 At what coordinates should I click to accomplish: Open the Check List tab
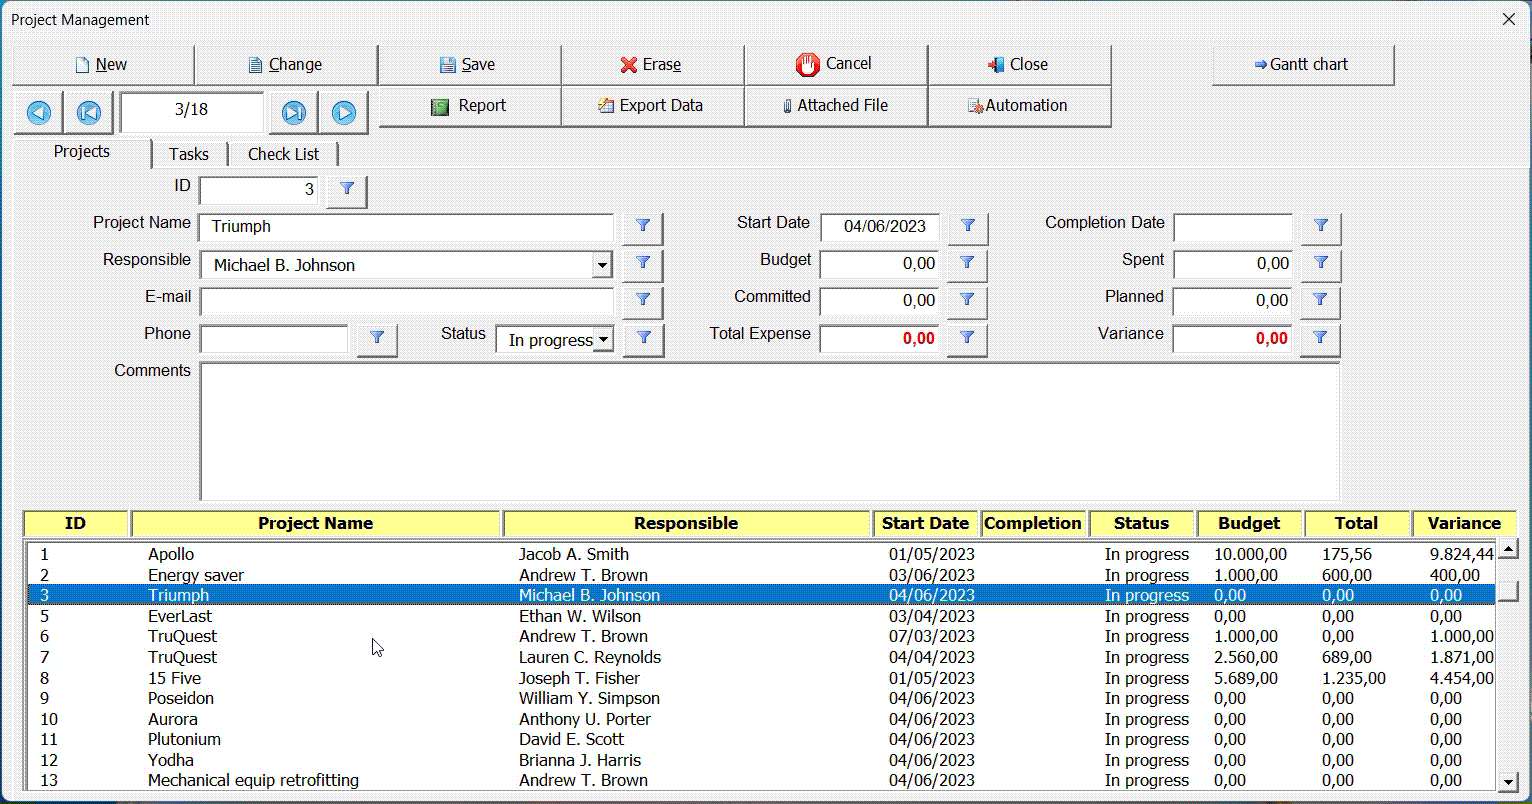(x=283, y=154)
